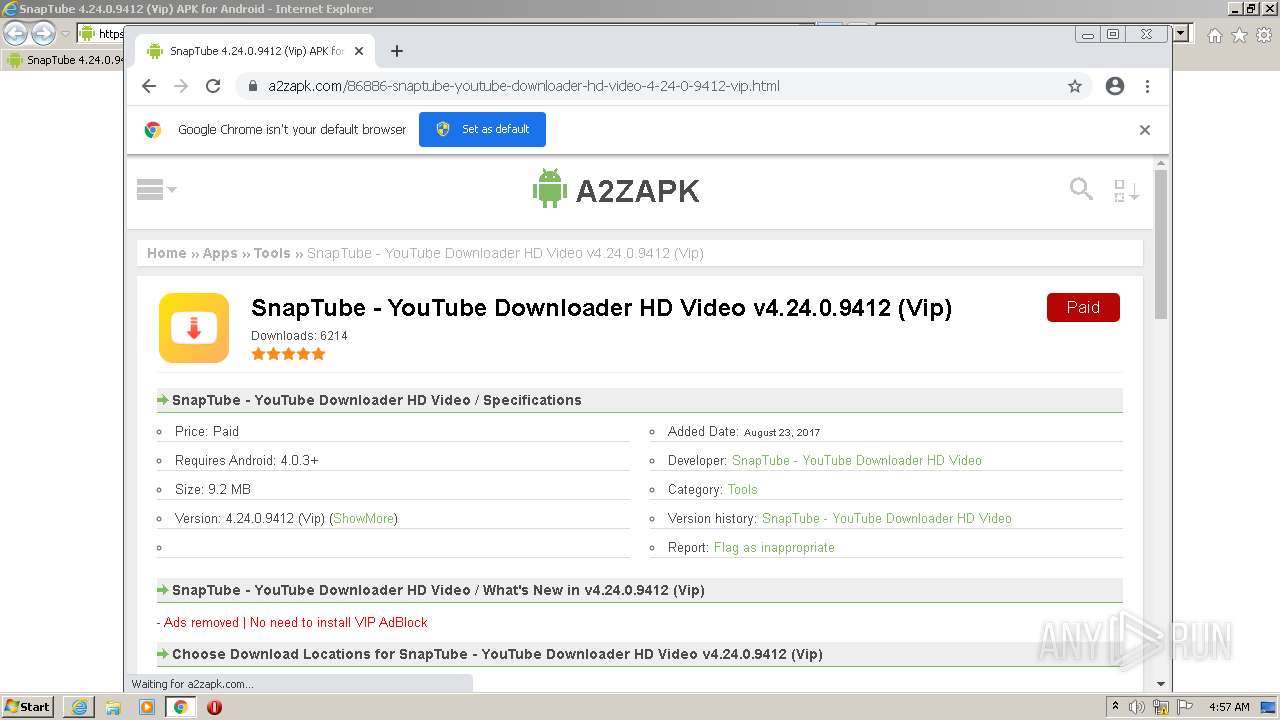This screenshot has width=1280, height=720.
Task: Open a new Chrome tab
Action: click(397, 51)
